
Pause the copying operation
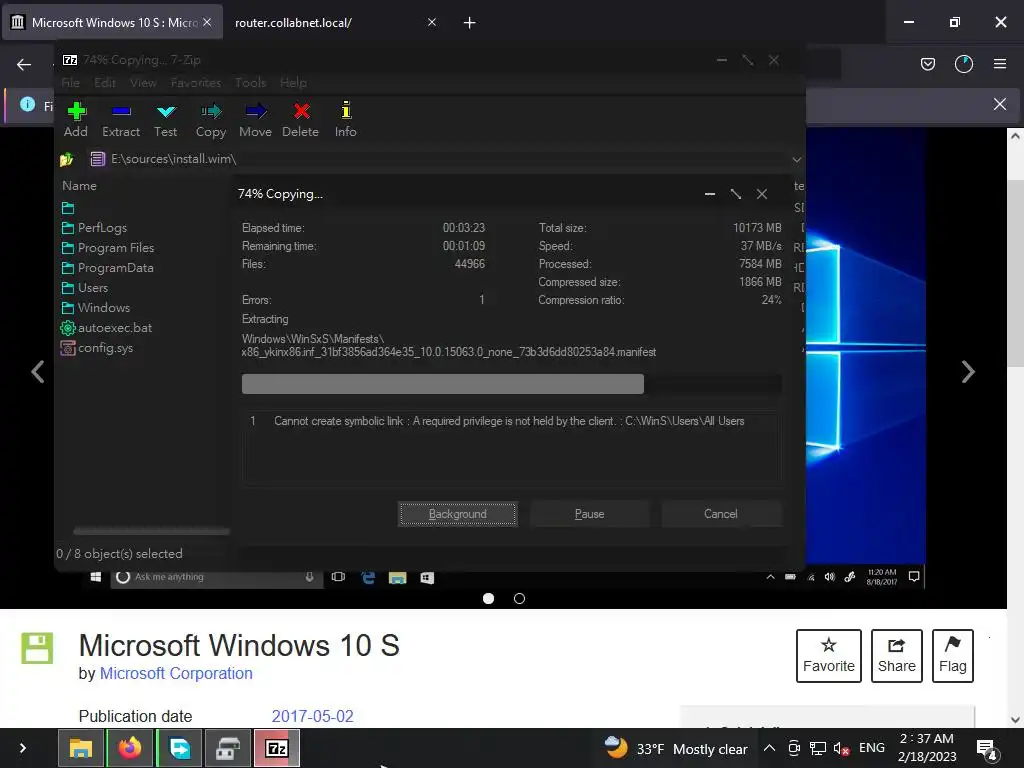click(590, 514)
